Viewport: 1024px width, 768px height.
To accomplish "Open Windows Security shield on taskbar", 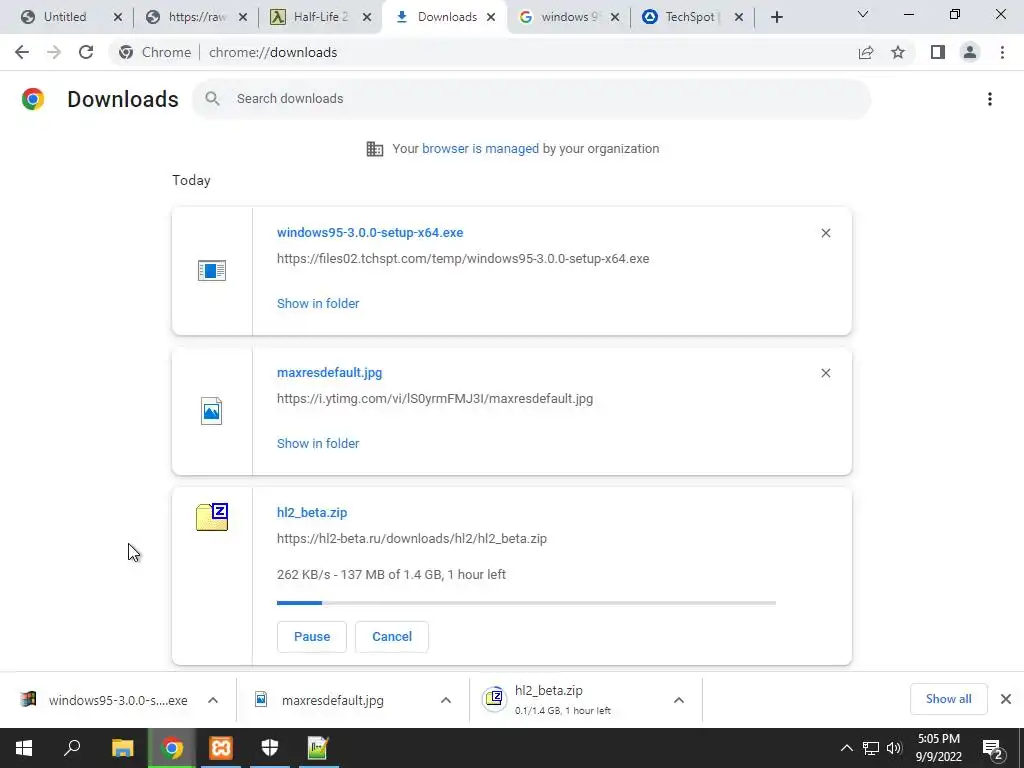I will coord(270,748).
